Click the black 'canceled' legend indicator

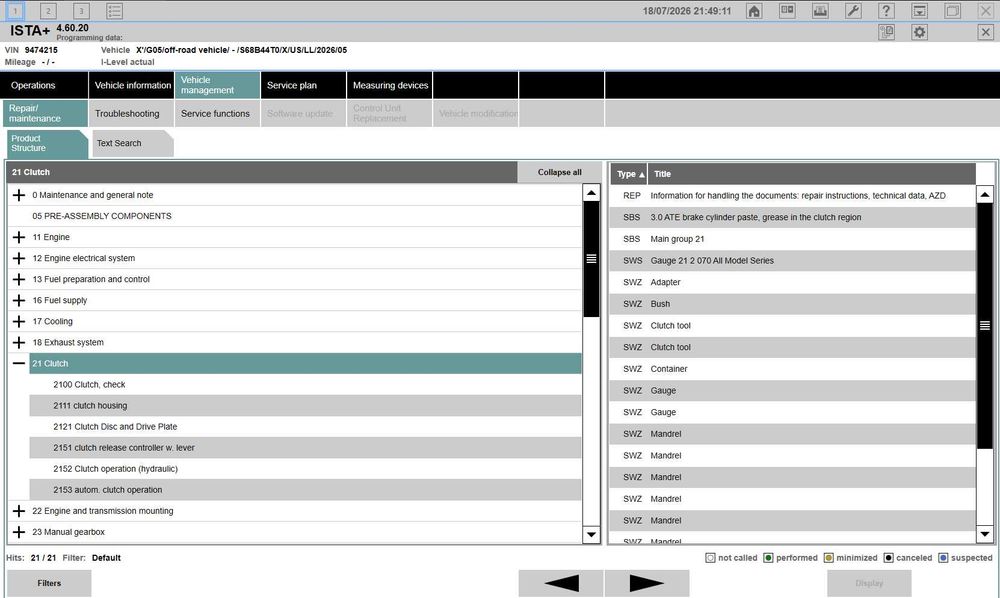pos(888,558)
